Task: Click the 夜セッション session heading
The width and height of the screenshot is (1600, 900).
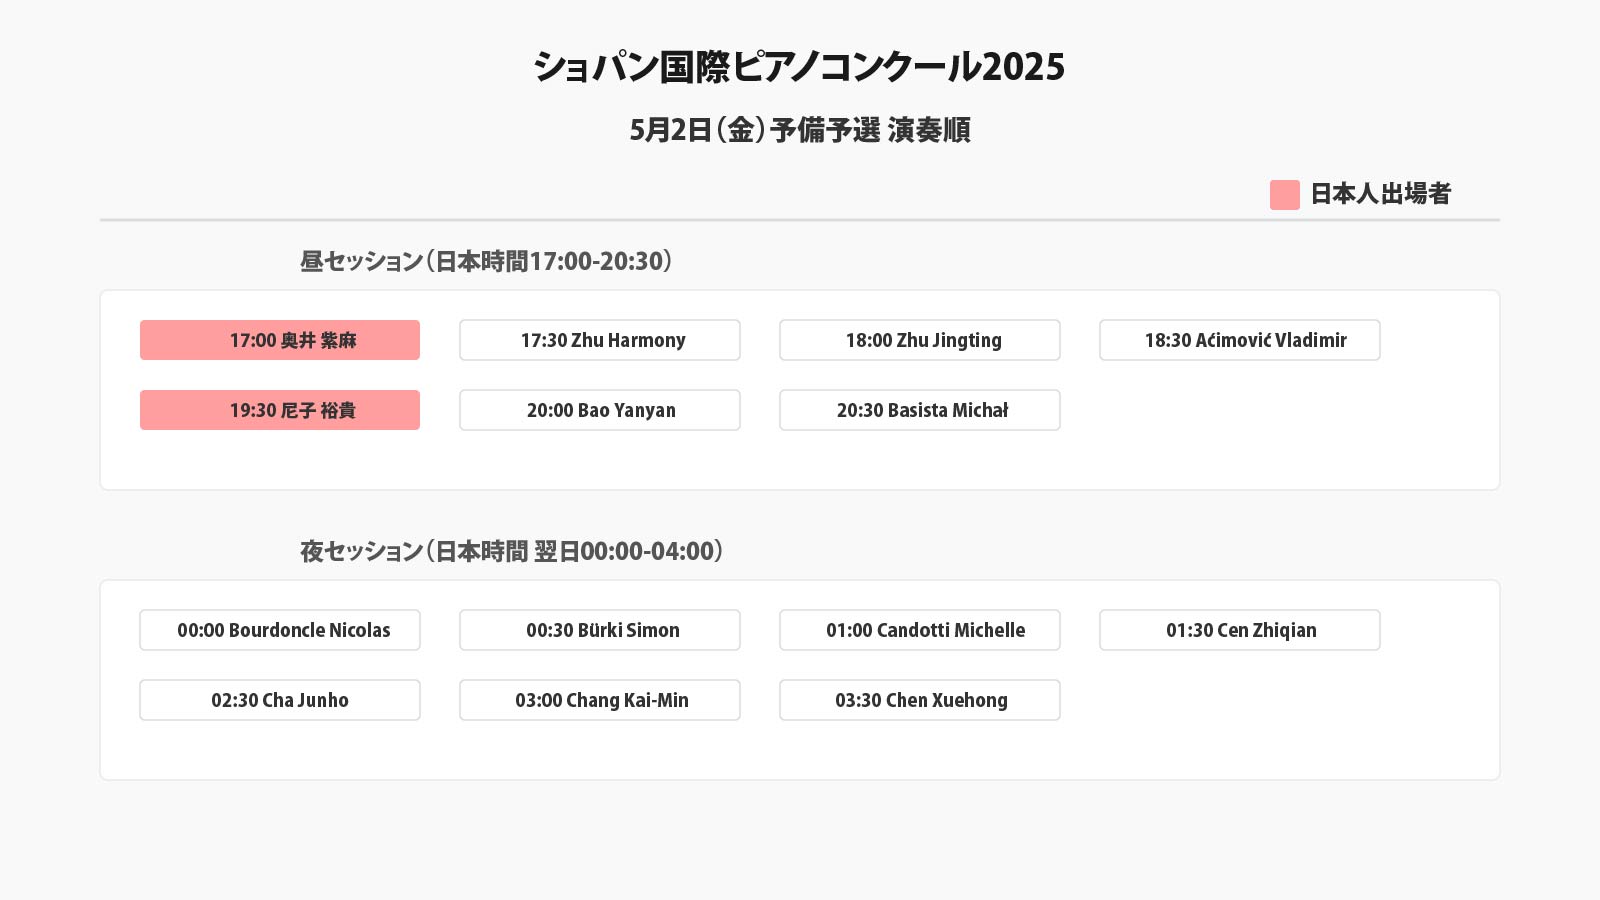Action: (x=512, y=551)
